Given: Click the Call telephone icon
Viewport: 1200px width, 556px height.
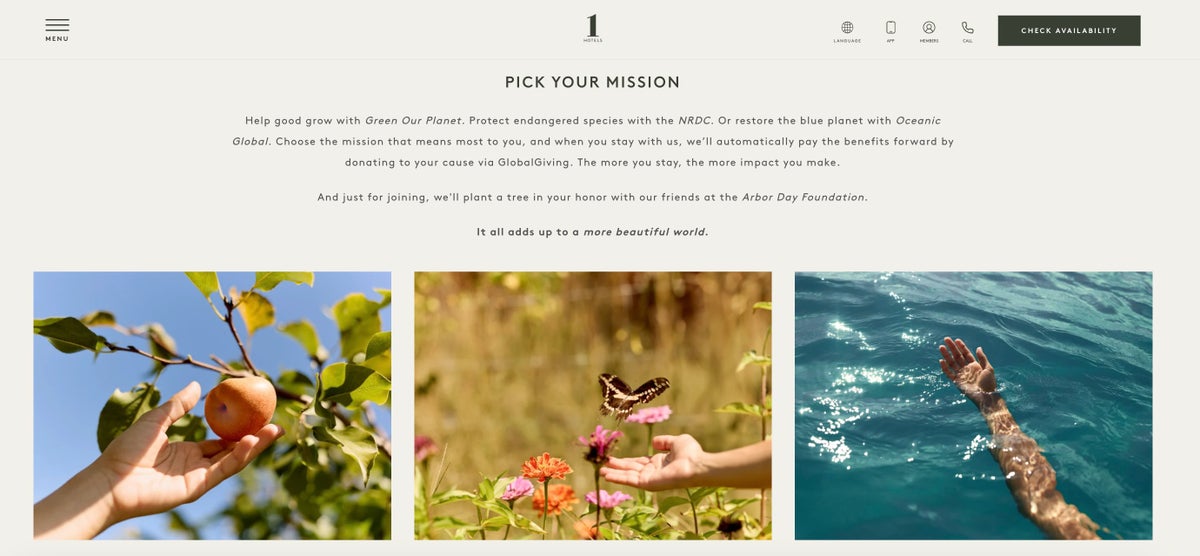Looking at the screenshot, I should 967,28.
